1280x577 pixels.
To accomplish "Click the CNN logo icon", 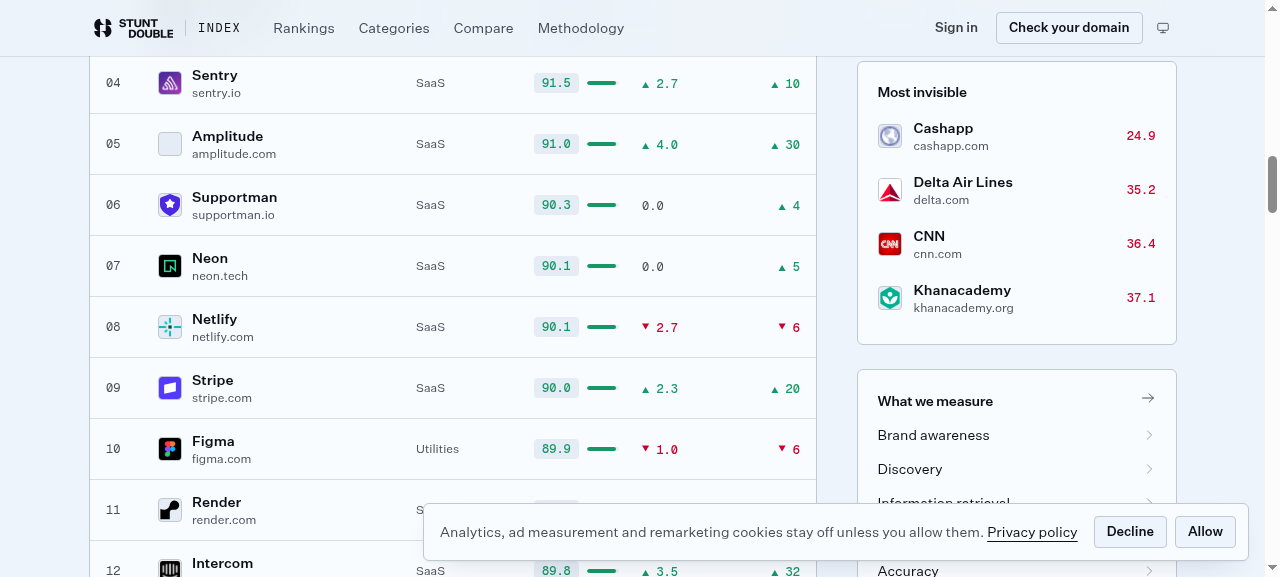I will [890, 244].
